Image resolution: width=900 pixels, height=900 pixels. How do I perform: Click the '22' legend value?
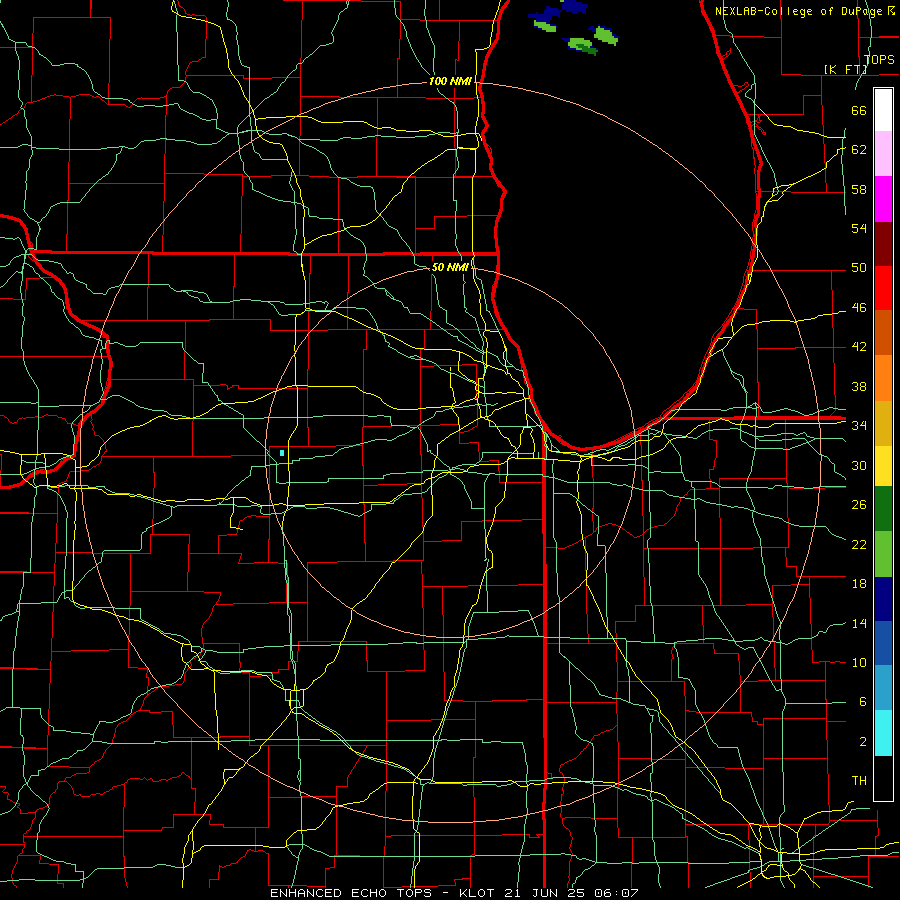tap(859, 544)
